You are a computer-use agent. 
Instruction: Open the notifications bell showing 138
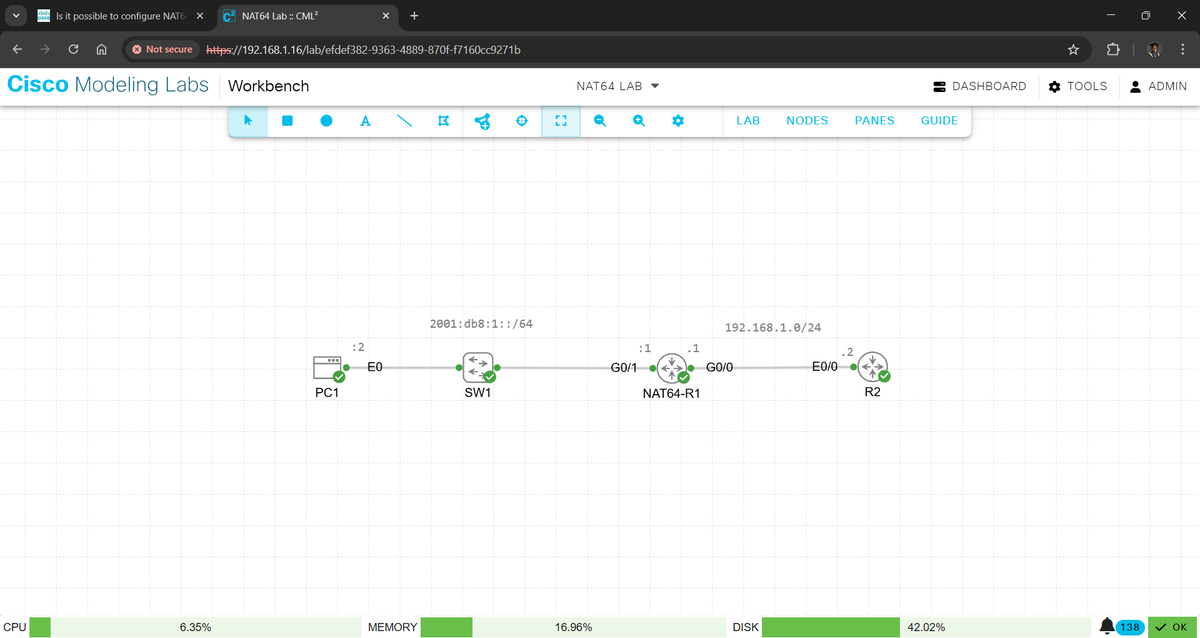(1121, 627)
